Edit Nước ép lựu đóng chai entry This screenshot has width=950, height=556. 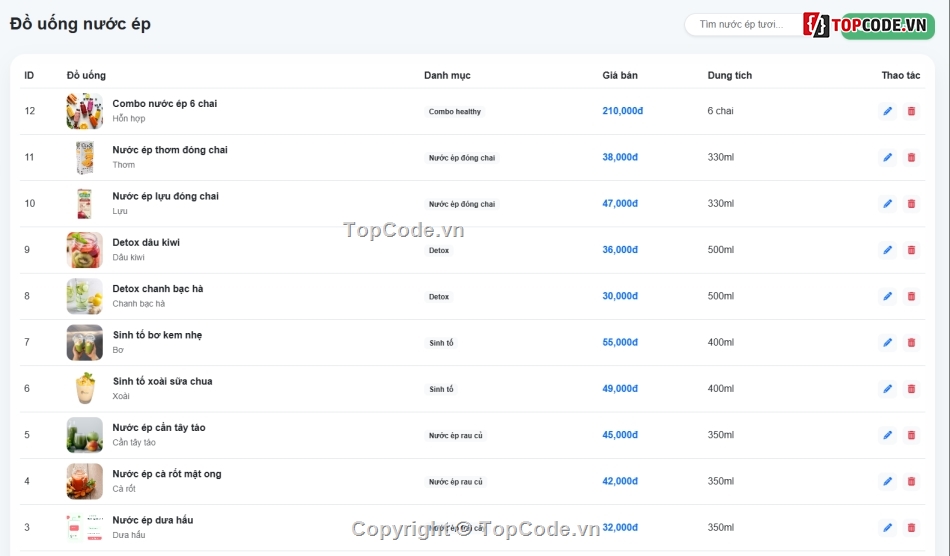click(x=887, y=204)
